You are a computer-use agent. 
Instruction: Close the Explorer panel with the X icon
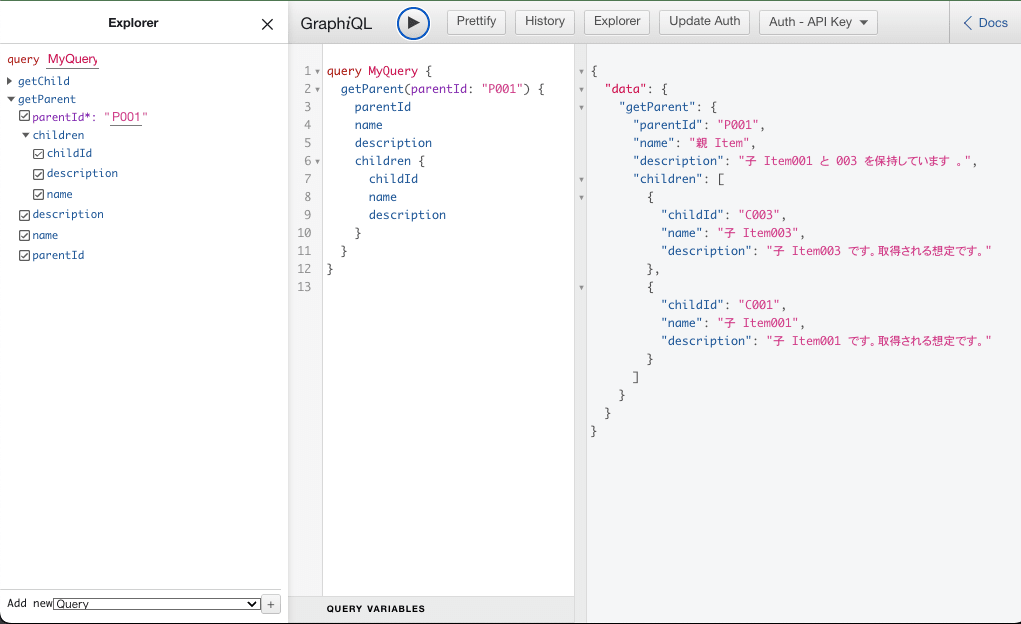[267, 24]
